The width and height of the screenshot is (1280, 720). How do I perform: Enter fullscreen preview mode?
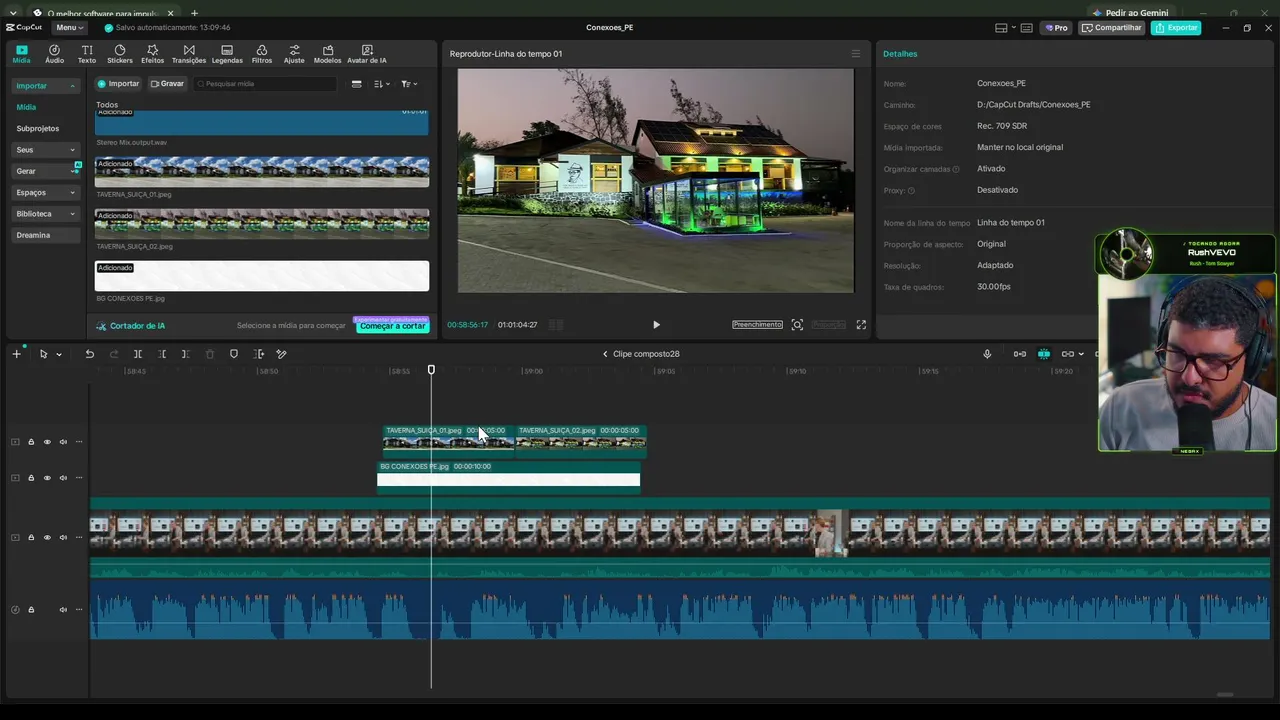tap(861, 325)
